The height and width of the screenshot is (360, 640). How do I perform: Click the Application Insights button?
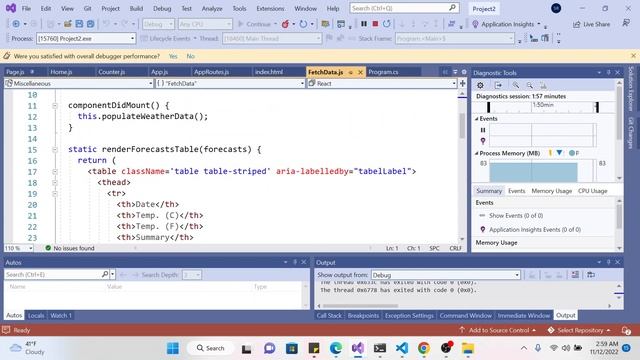coord(507,24)
